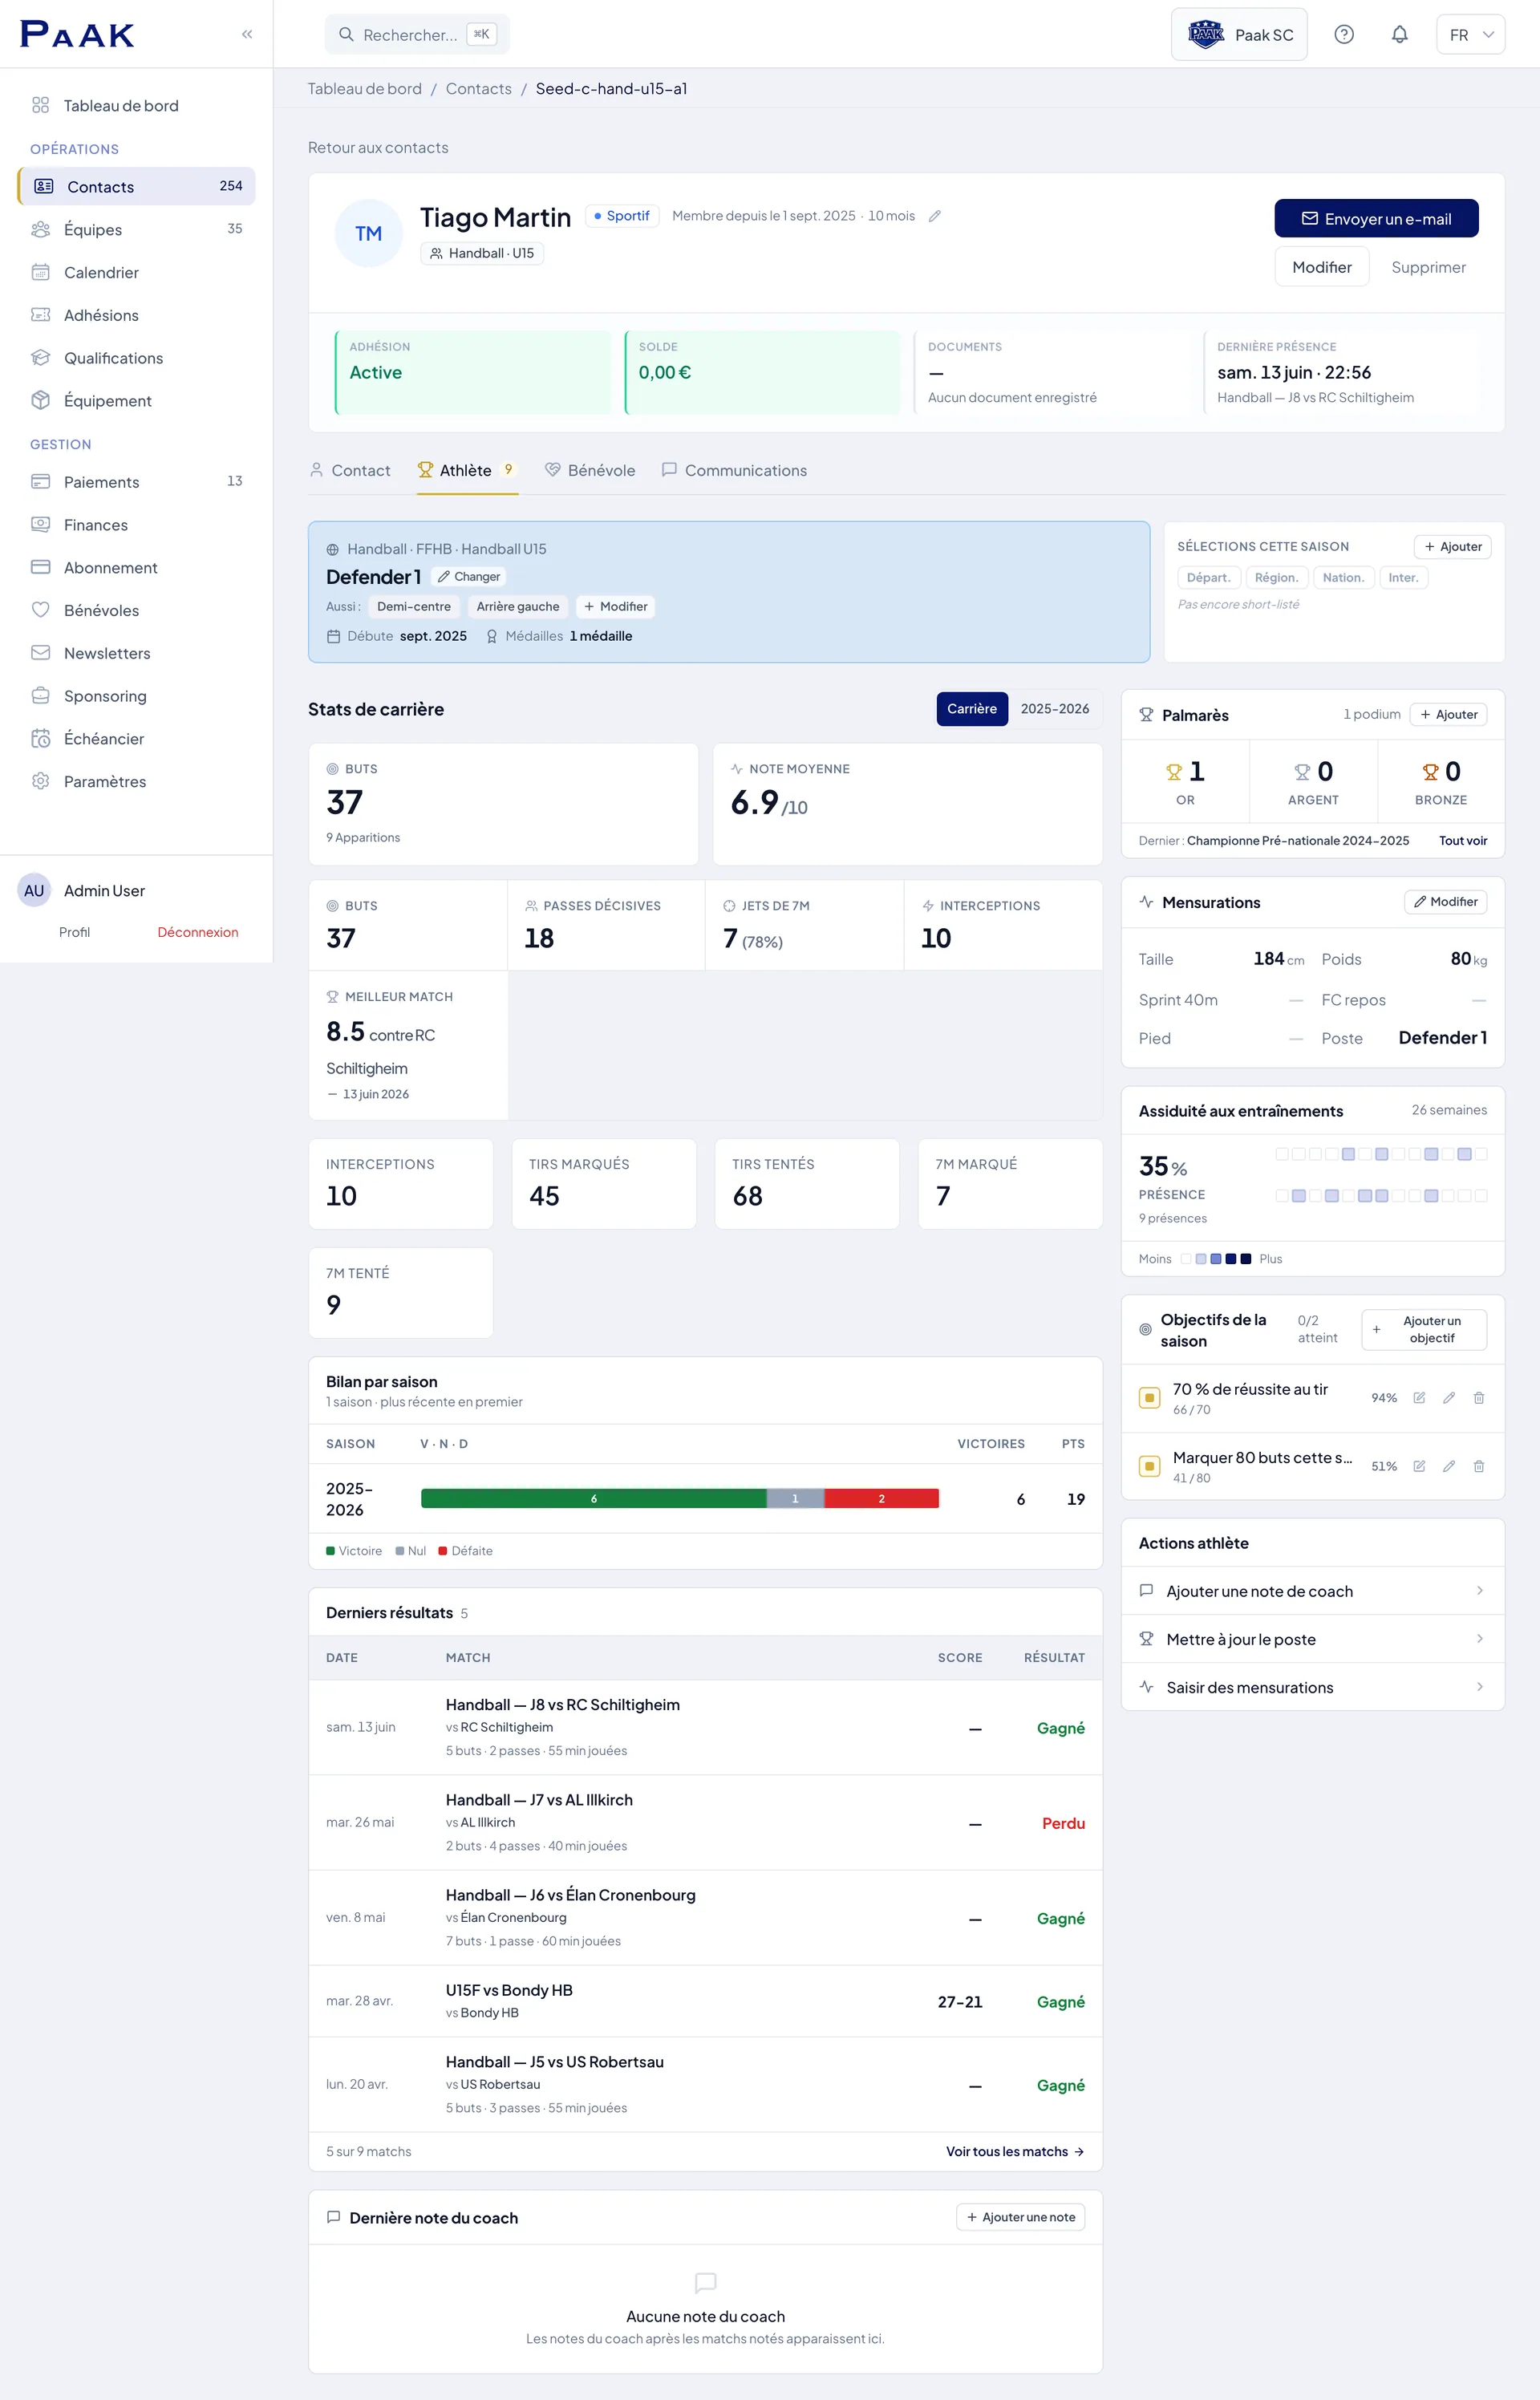This screenshot has height=2400, width=1540.
Task: Click the help question mark icon
Action: (x=1344, y=35)
